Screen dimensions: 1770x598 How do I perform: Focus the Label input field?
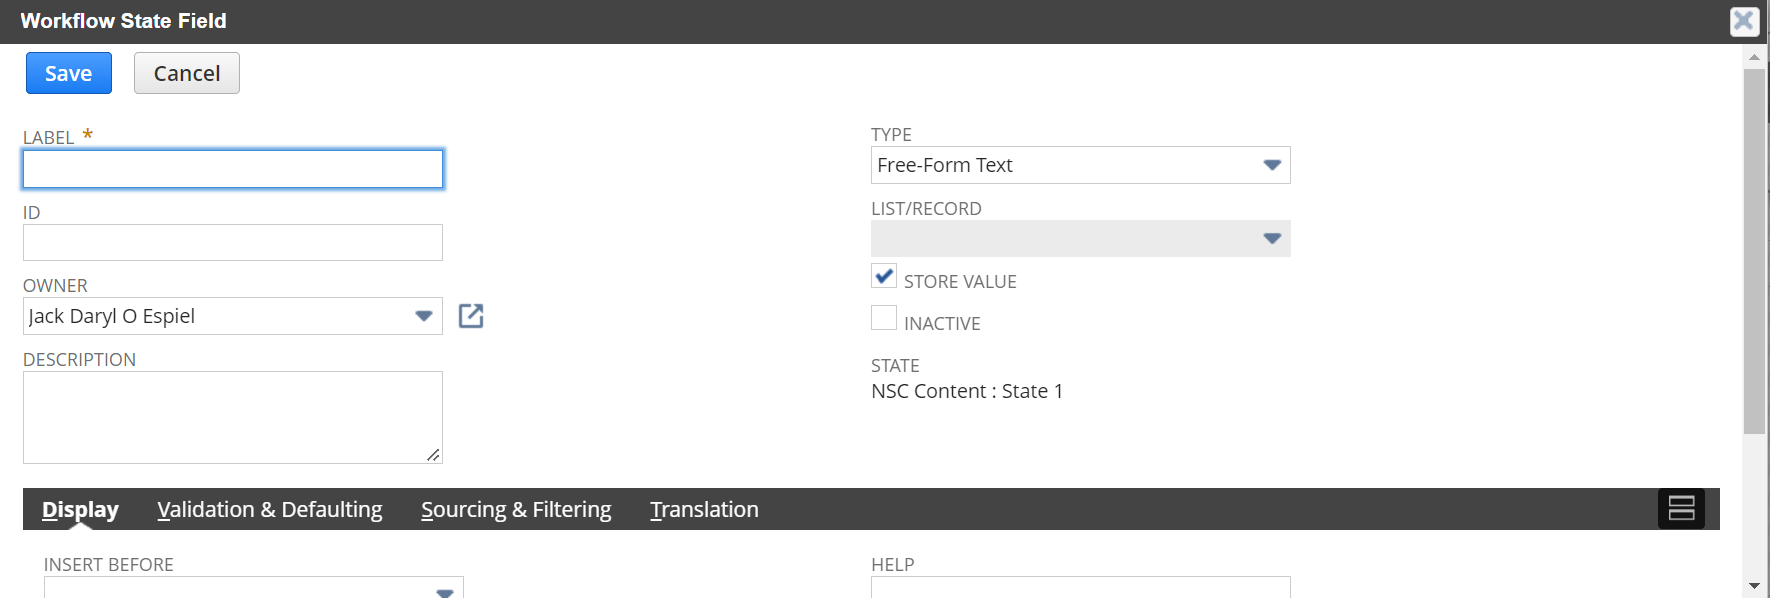point(233,169)
